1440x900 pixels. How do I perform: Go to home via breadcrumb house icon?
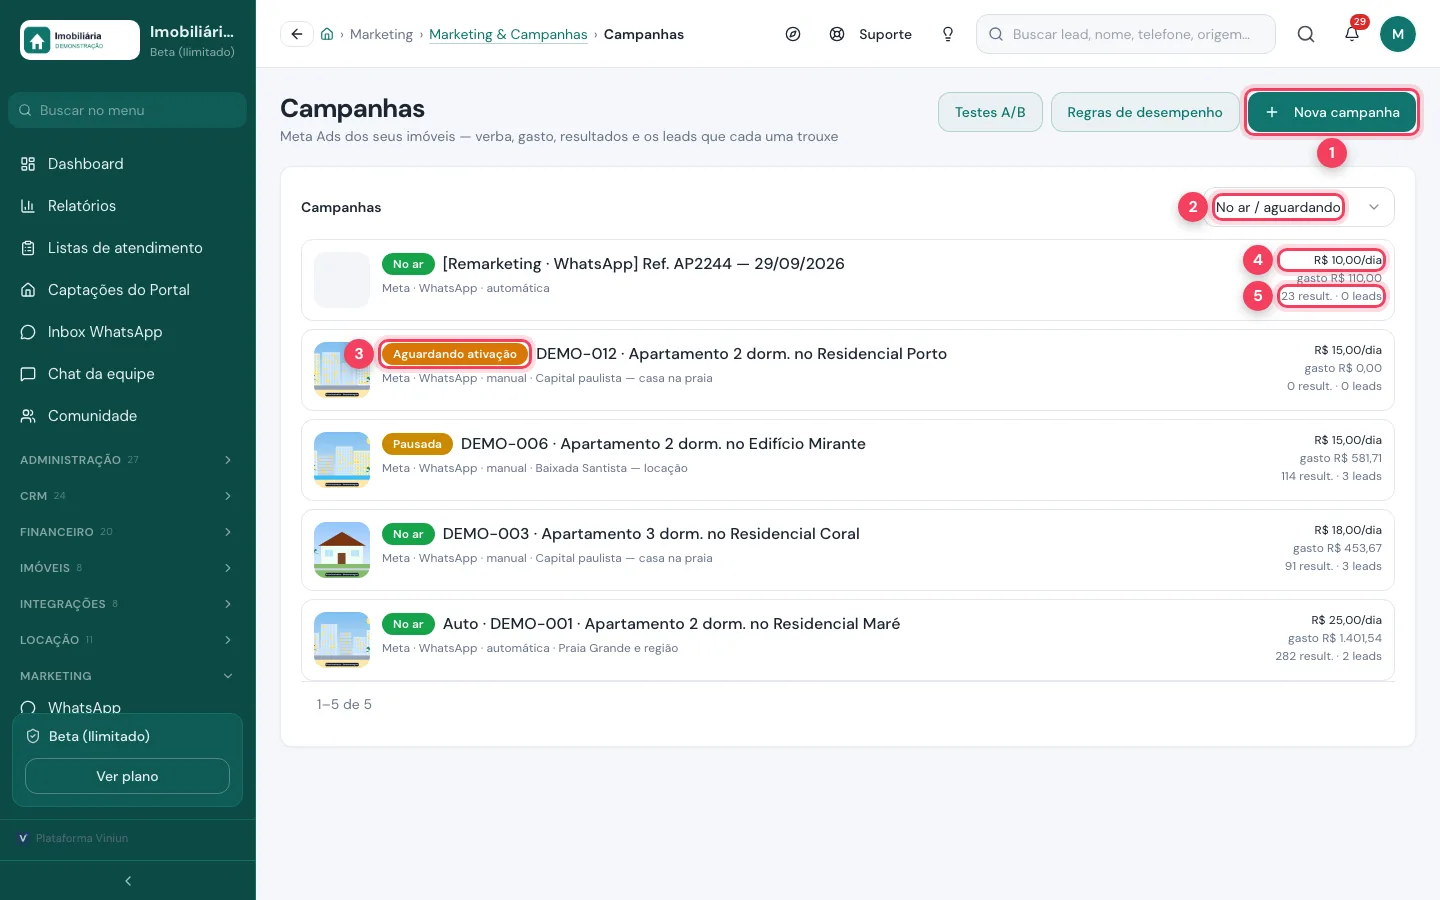pyautogui.click(x=327, y=34)
